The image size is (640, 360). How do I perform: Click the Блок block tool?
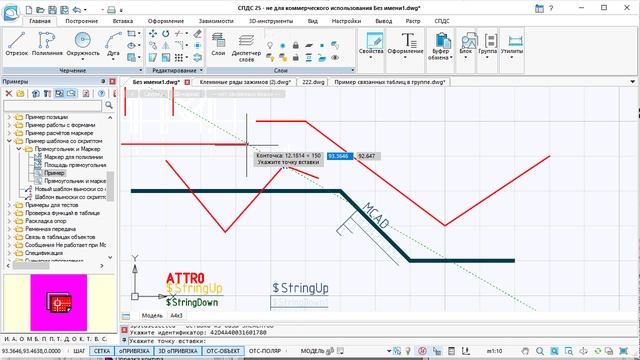(x=466, y=45)
